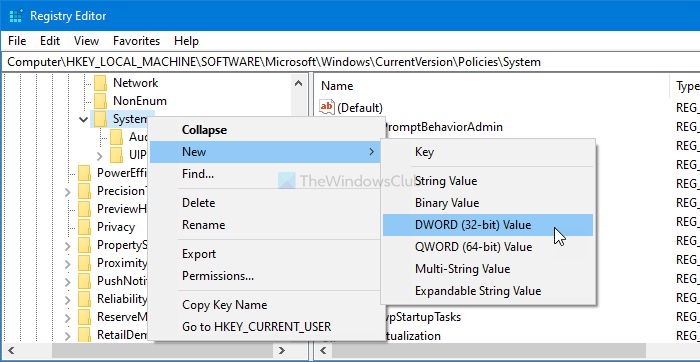Click the PropertyS folder icon
Screen dimensions: 700x362
coord(84,245)
